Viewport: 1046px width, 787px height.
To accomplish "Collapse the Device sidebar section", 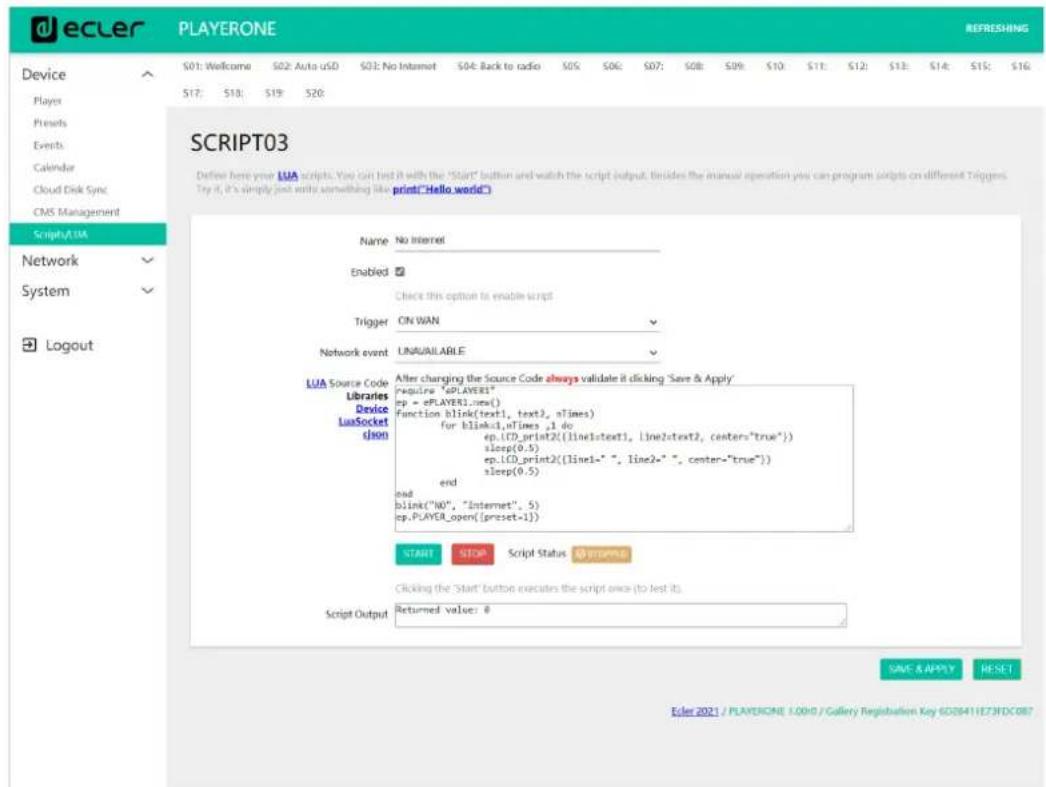I will tap(147, 74).
